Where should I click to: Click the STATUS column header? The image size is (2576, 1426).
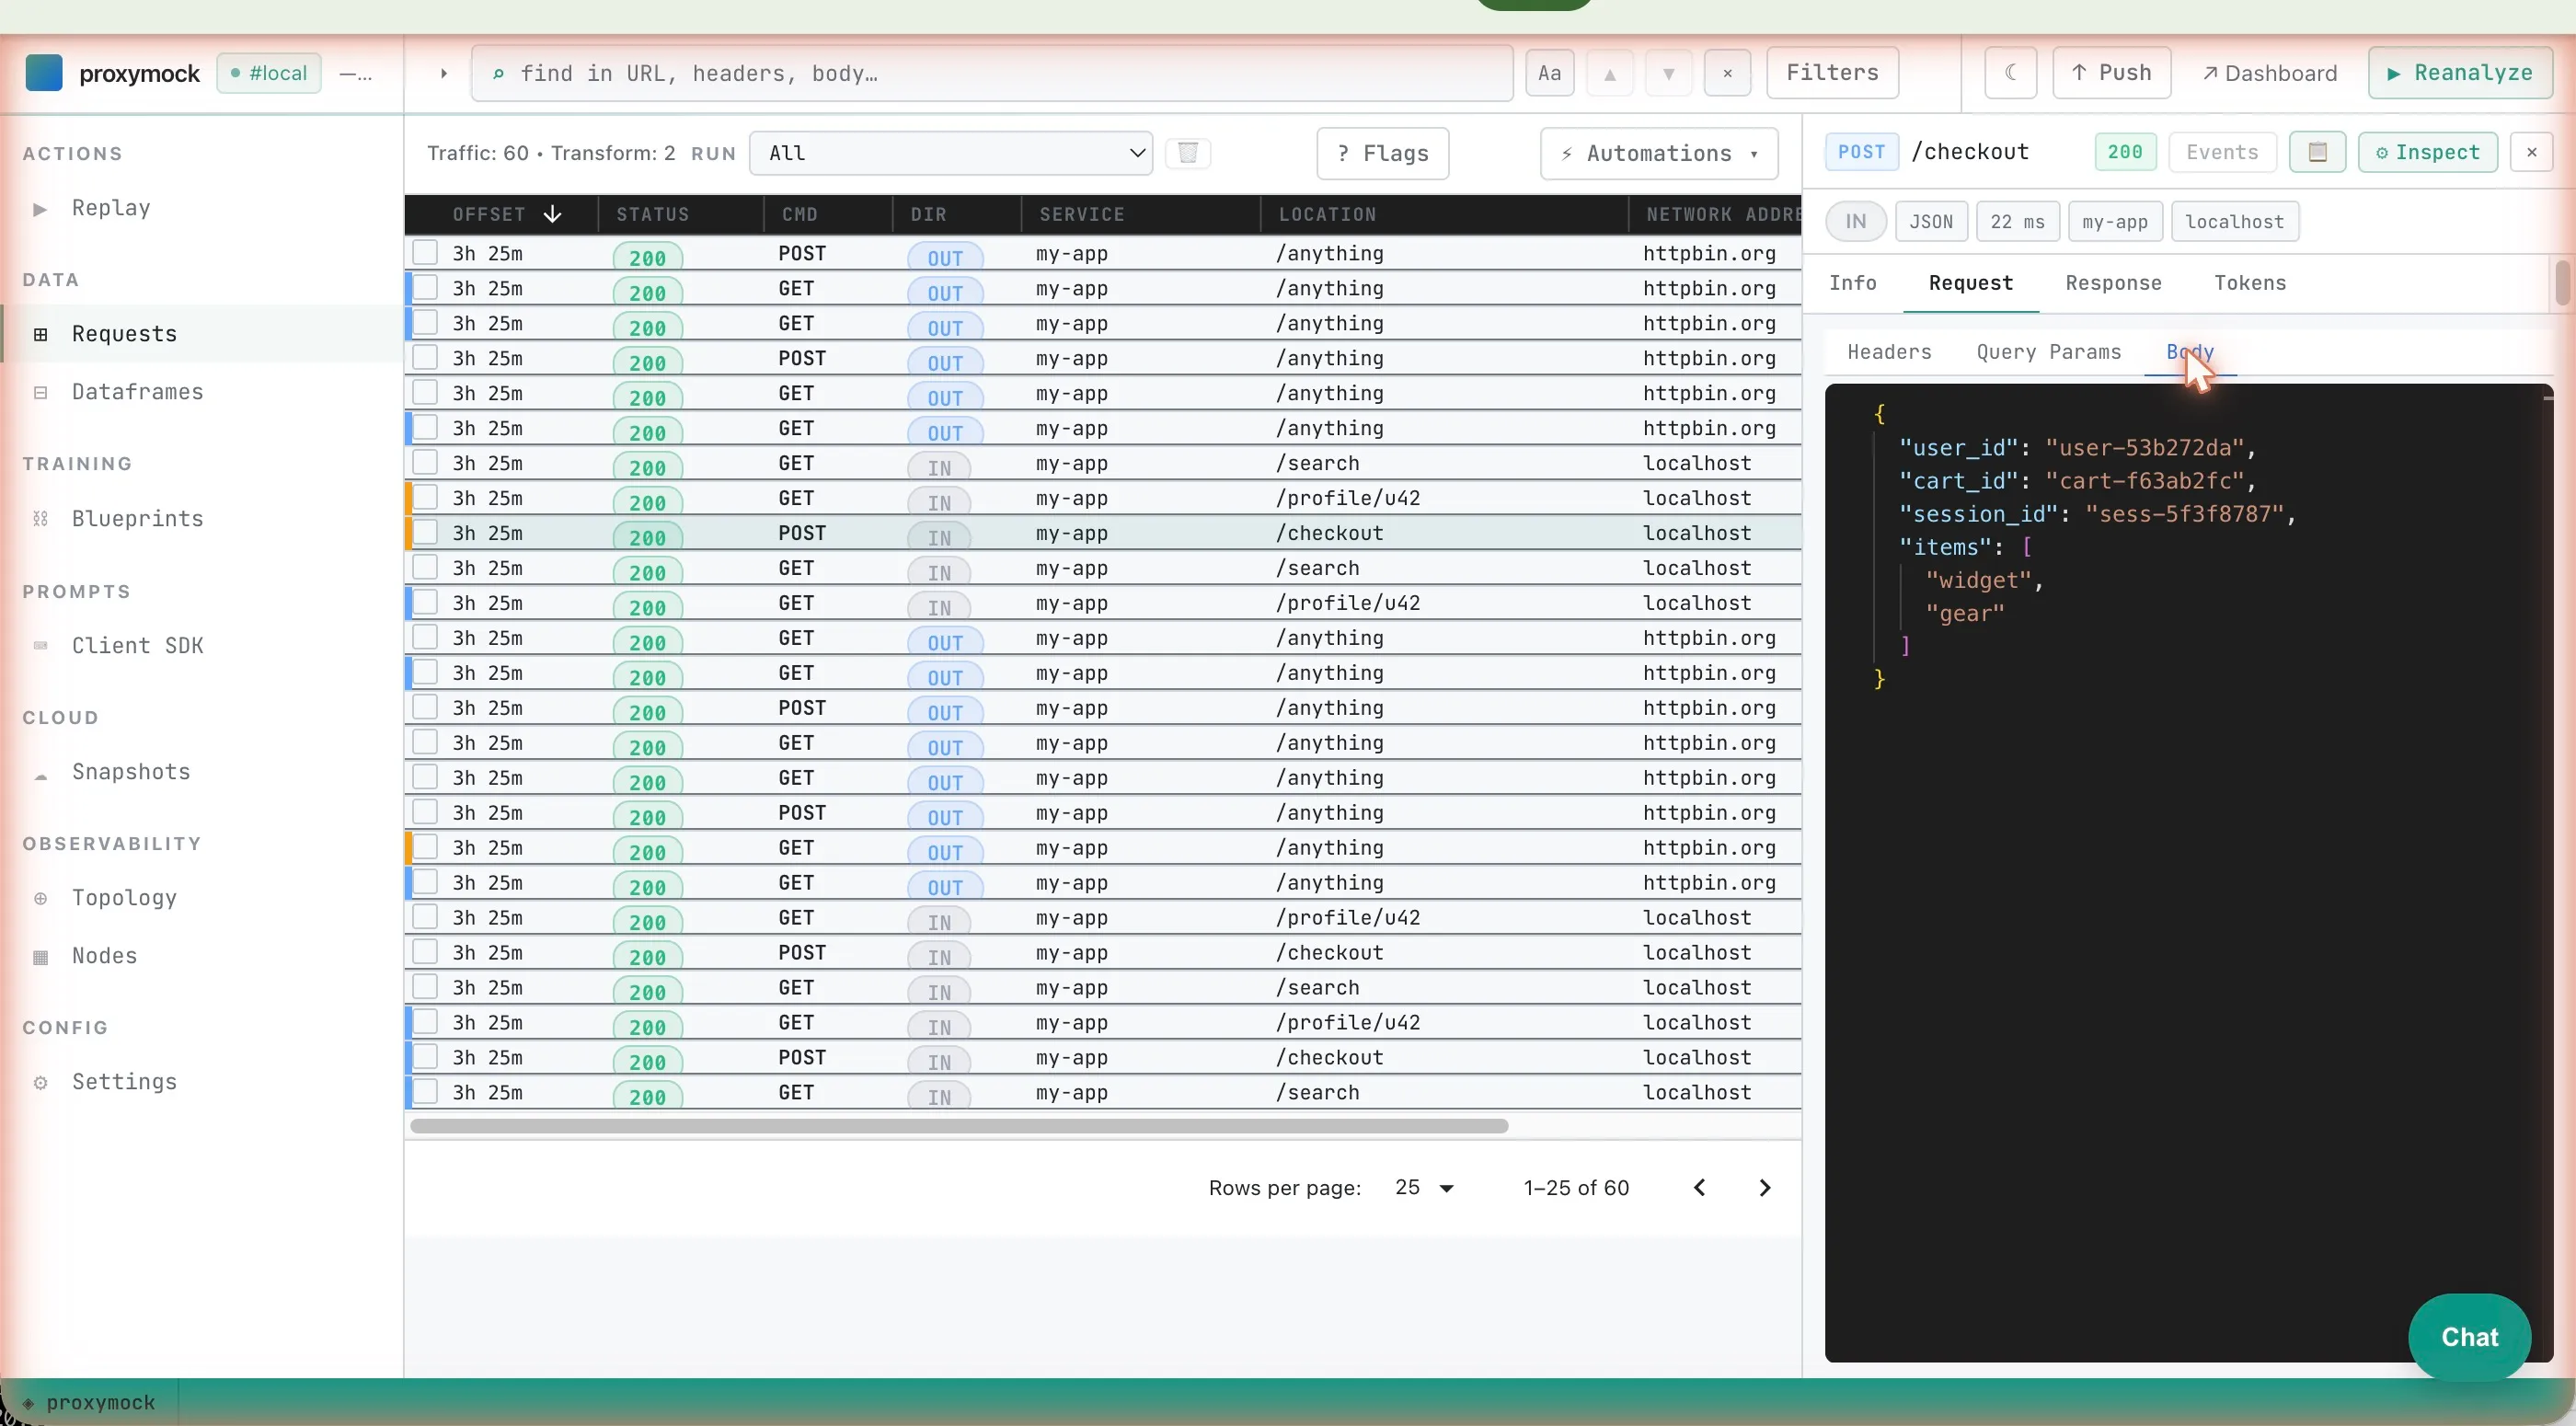[x=652, y=214]
